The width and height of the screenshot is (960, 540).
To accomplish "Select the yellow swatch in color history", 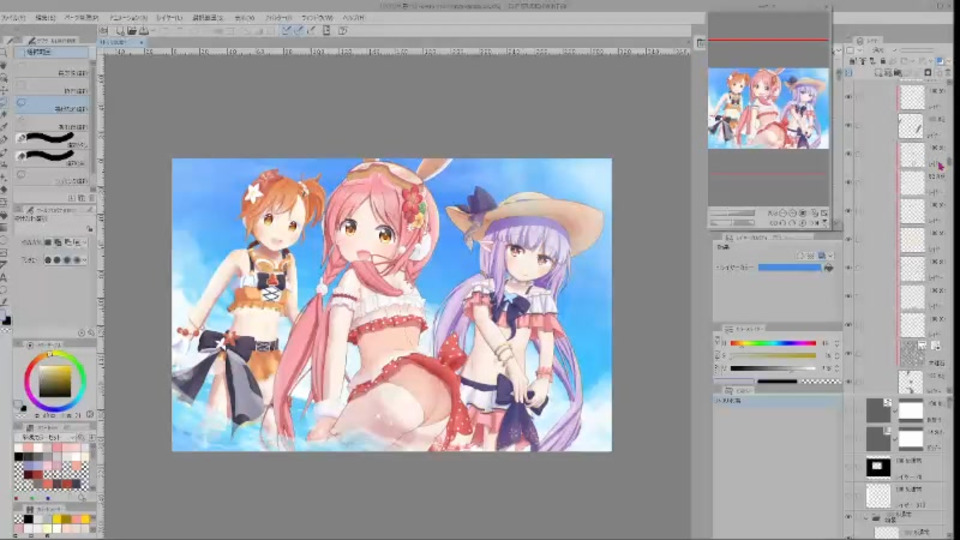I will pyautogui.click(x=57, y=519).
